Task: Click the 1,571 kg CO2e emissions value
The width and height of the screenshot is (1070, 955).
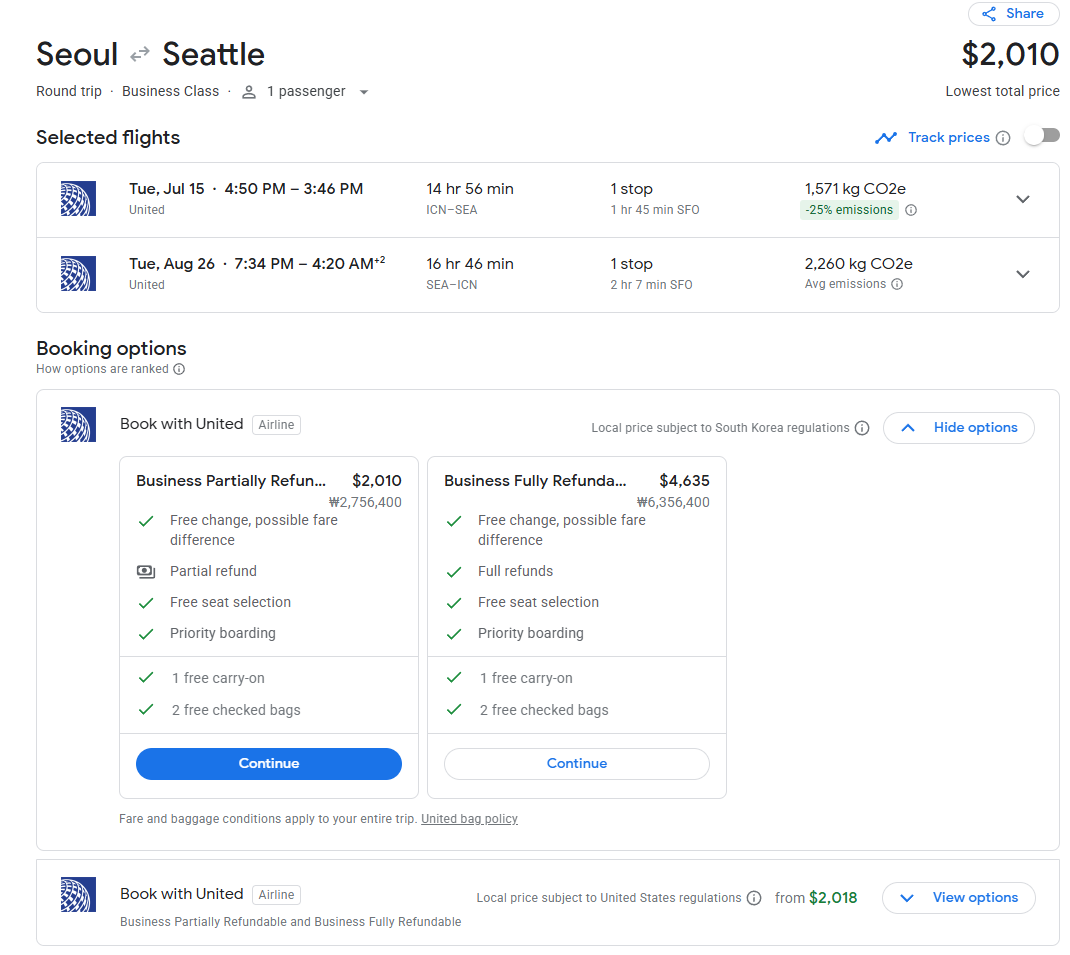Action: click(x=855, y=189)
